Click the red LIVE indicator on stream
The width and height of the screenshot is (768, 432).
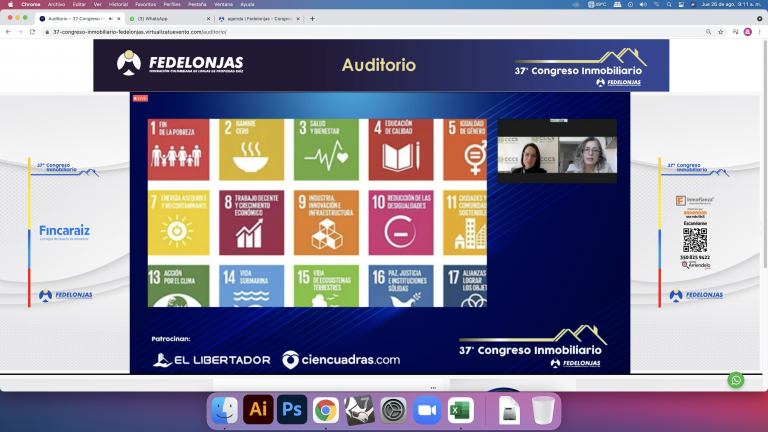coord(140,98)
